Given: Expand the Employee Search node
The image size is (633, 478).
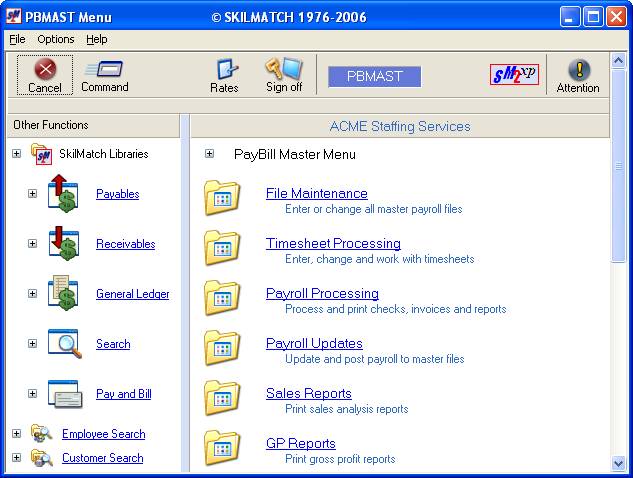Looking at the screenshot, I should tap(16, 434).
